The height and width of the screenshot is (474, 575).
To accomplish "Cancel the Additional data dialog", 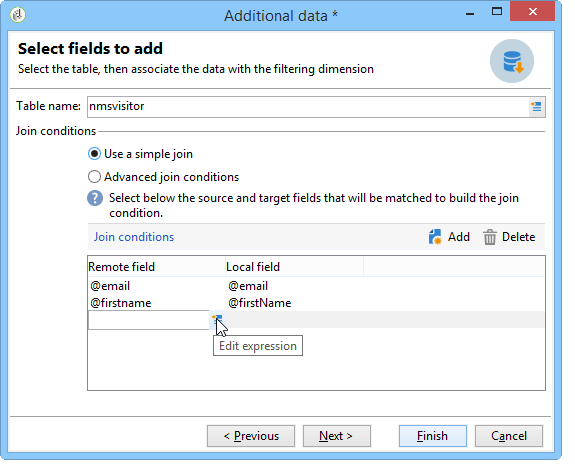I will [509, 436].
